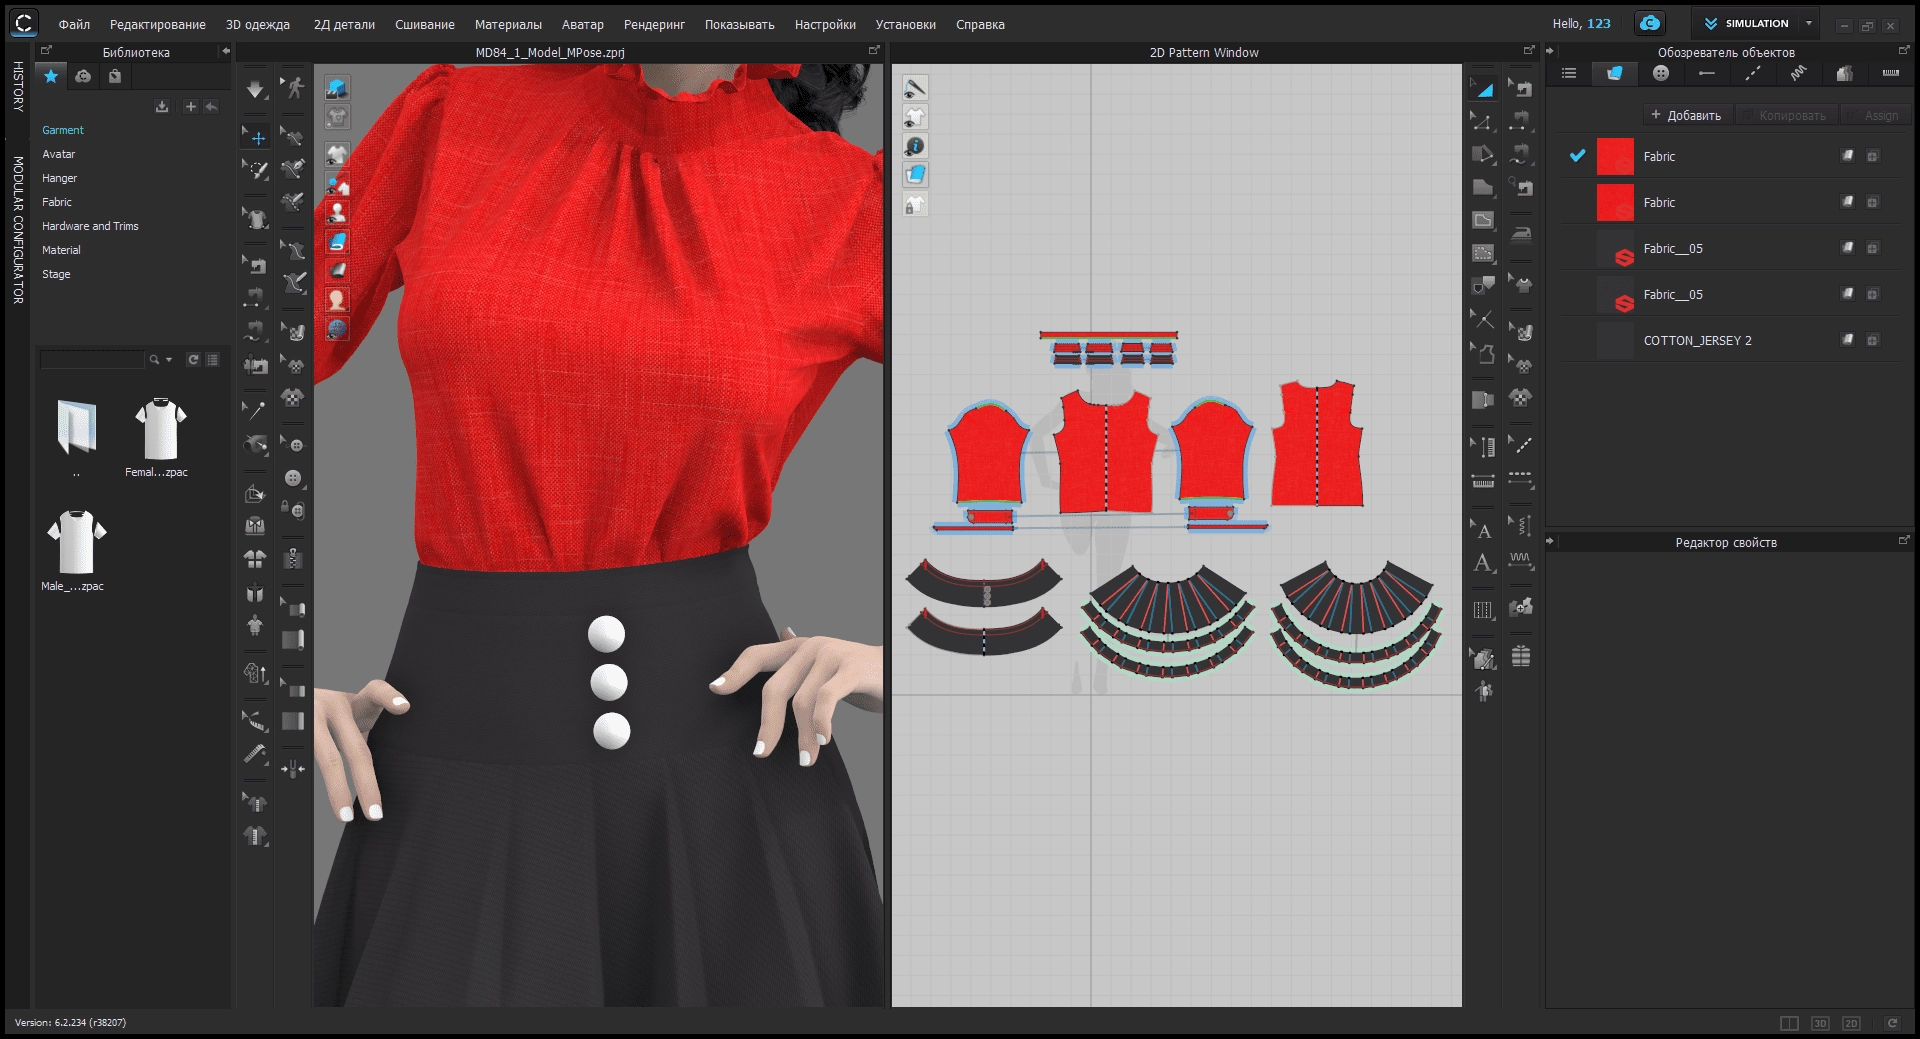Toggle show 3D environment globe icon

click(337, 328)
